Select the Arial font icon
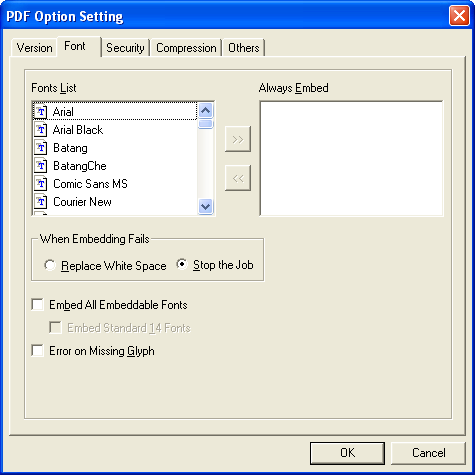Screen dimensions: 475x475 tap(41, 112)
